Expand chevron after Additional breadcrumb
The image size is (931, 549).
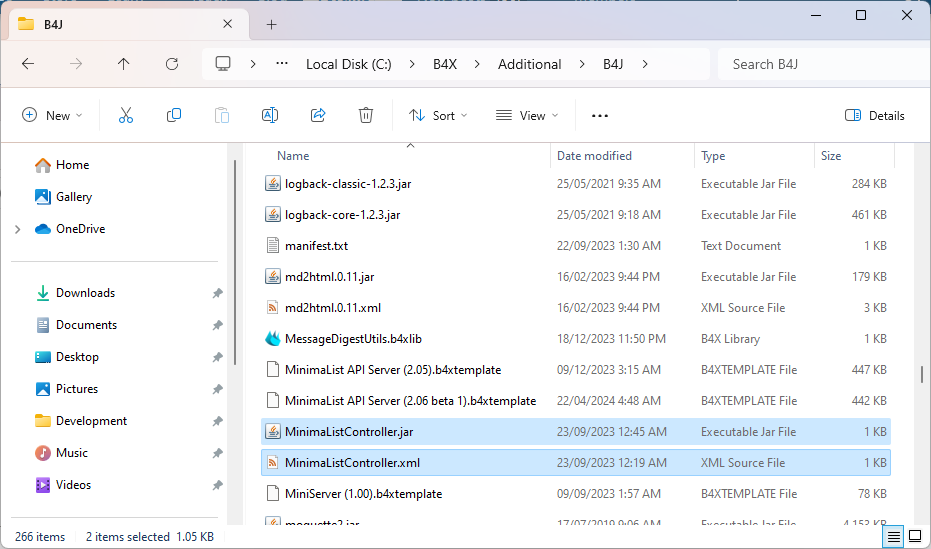[581, 64]
